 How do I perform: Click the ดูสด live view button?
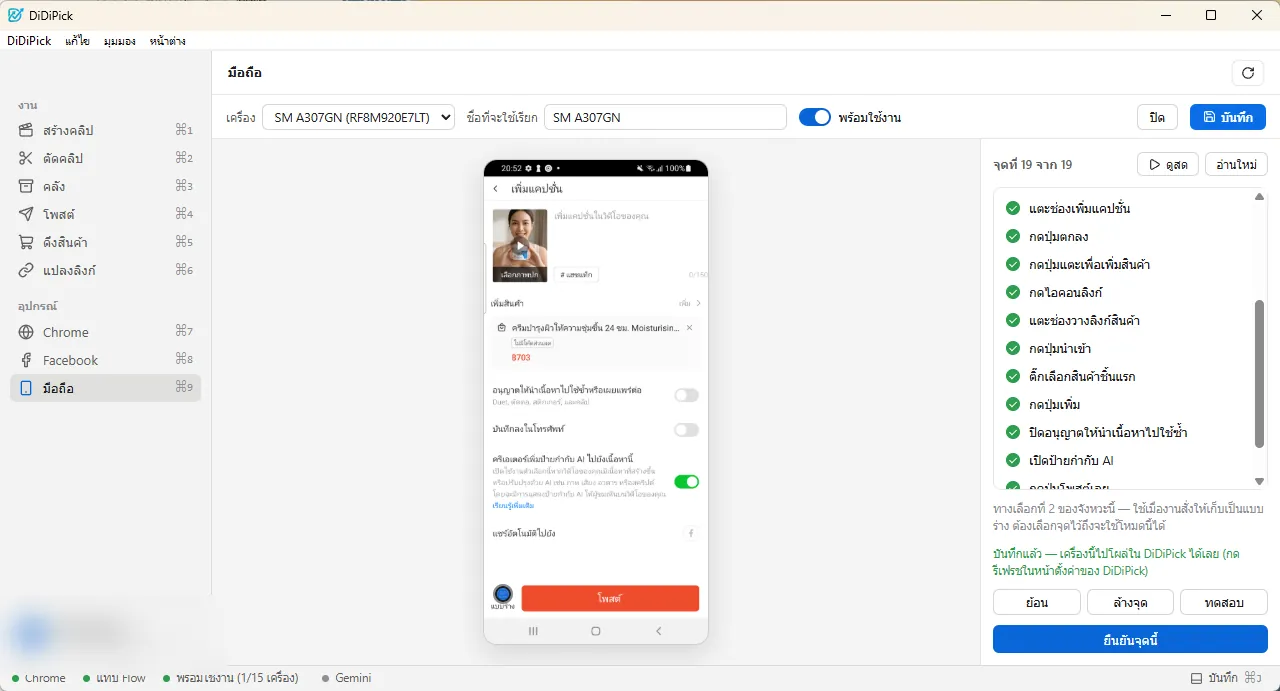tap(1168, 164)
